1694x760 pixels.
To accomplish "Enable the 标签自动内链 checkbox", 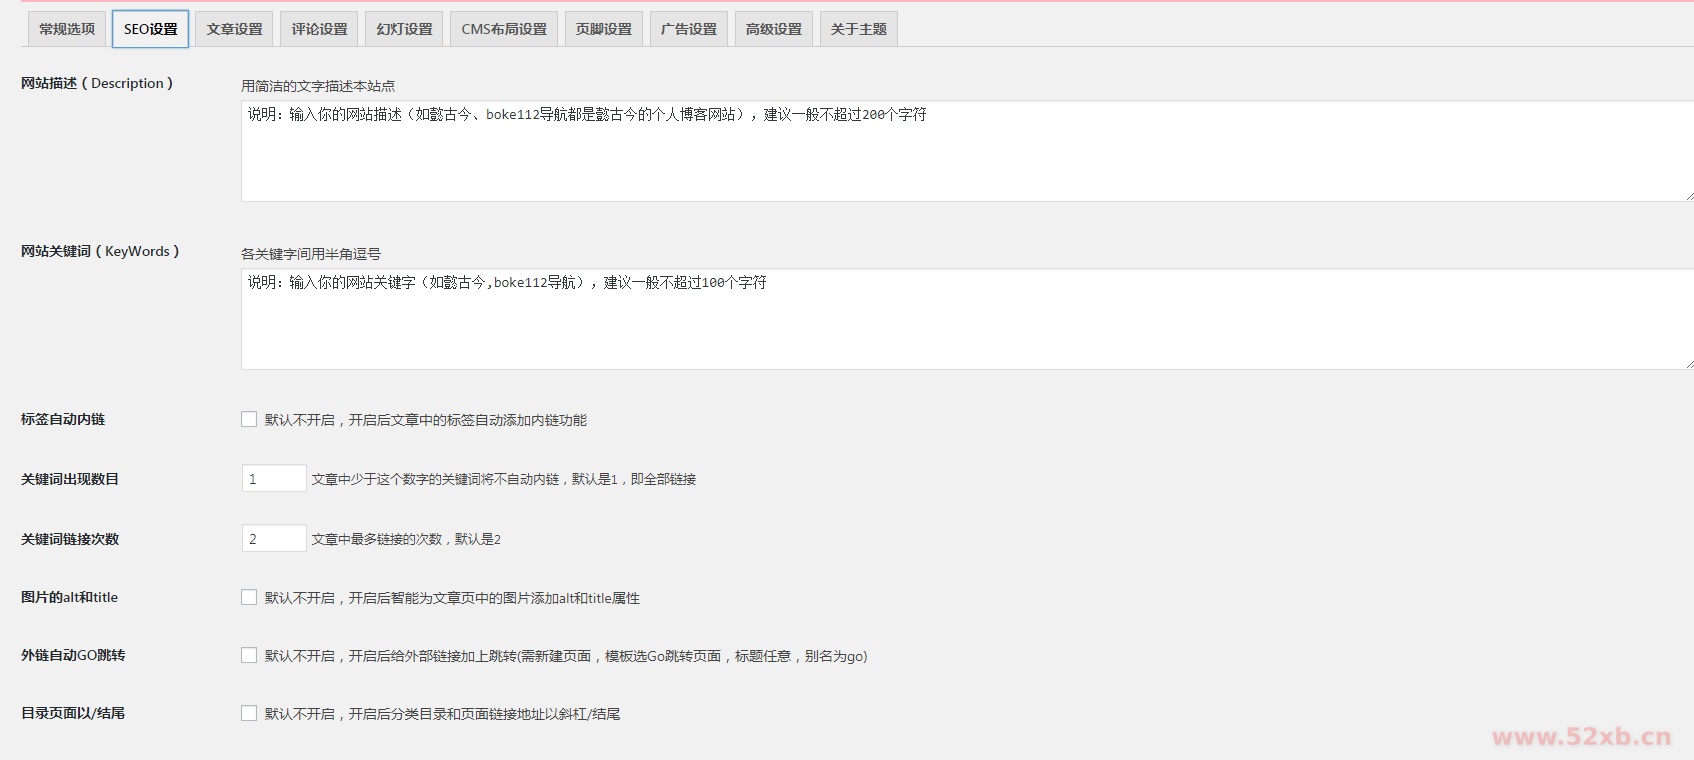I will pyautogui.click(x=249, y=419).
